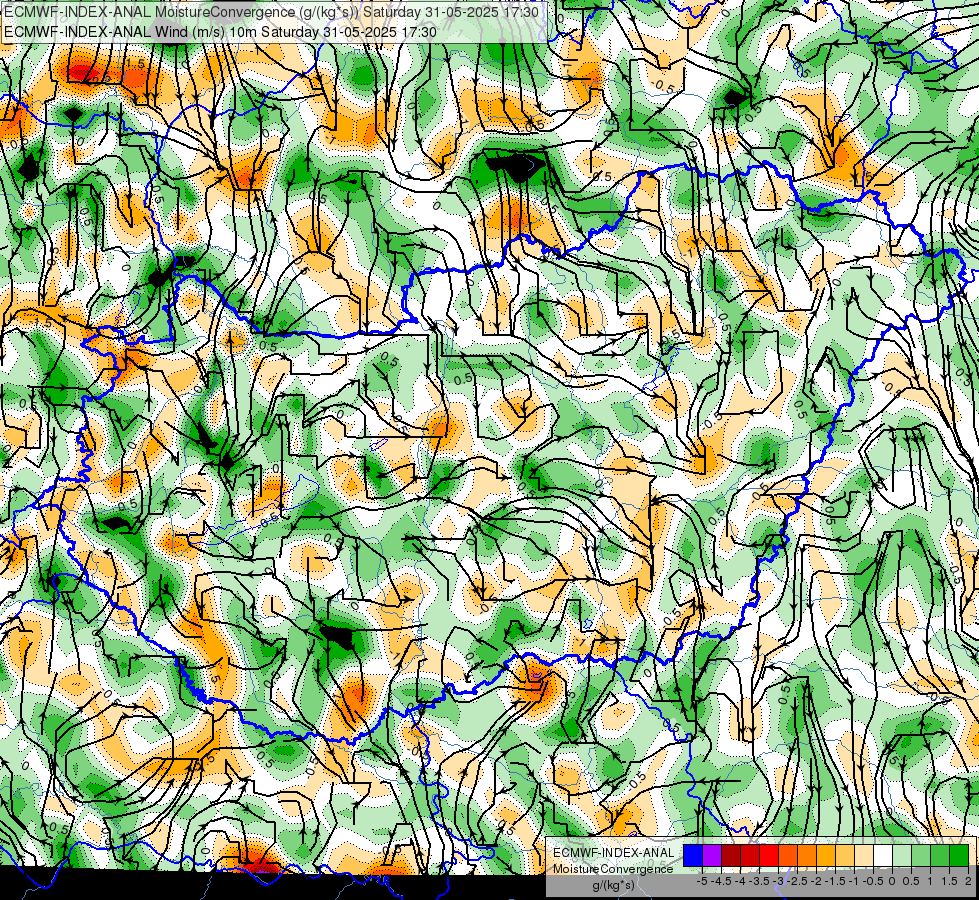Select the palest green swatch ending at 0.5
This screenshot has height=900, width=979.
[x=902, y=855]
